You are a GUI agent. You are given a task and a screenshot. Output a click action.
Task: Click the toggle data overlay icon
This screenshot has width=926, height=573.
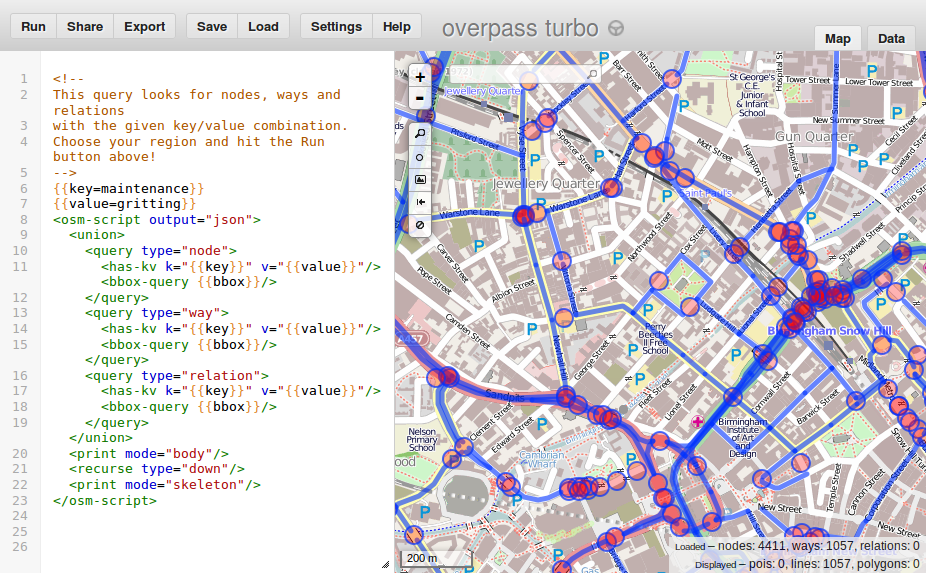tap(420, 225)
